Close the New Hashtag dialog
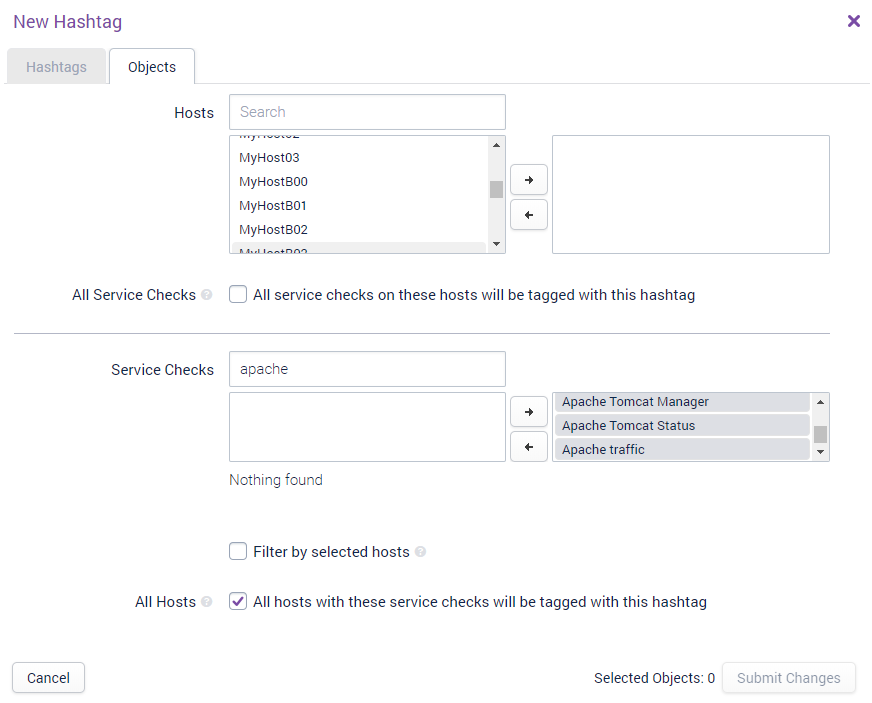The image size is (872, 703). click(x=853, y=21)
